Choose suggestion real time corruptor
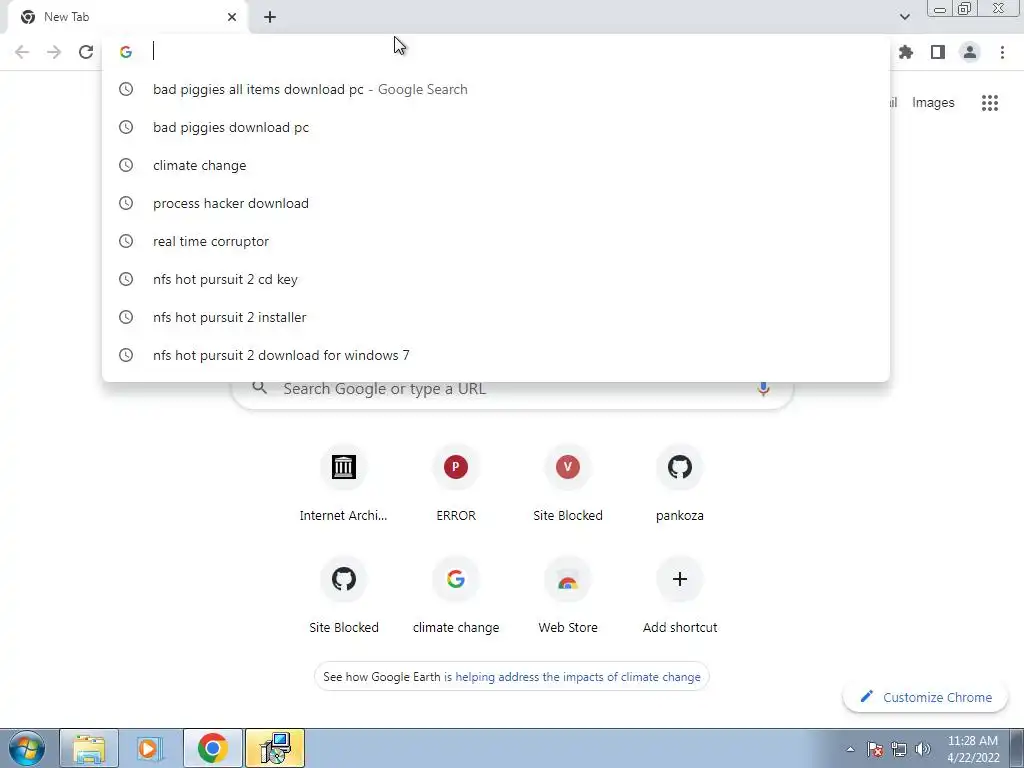The height and width of the screenshot is (768, 1024). (x=496, y=241)
